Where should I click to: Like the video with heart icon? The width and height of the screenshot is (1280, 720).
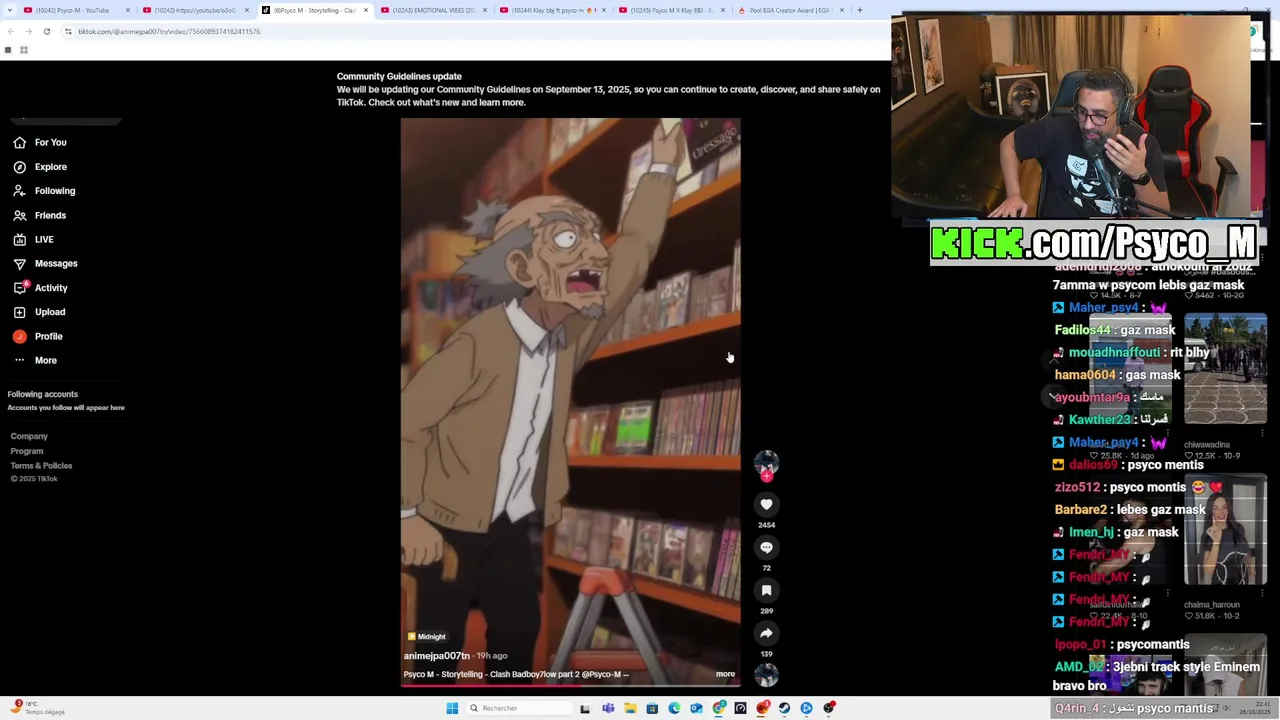766,505
